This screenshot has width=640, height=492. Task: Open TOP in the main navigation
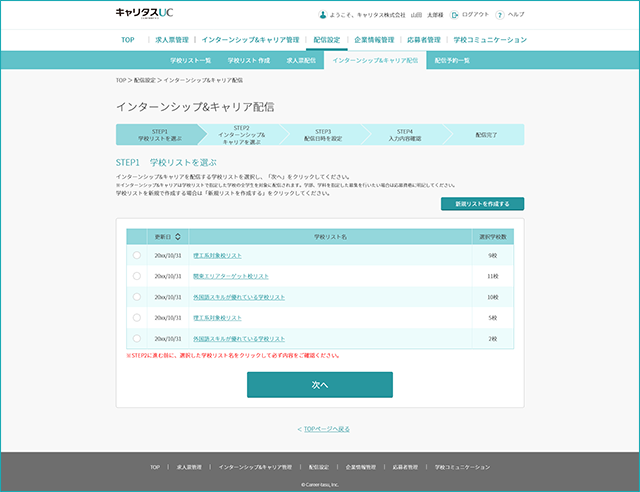(x=128, y=40)
